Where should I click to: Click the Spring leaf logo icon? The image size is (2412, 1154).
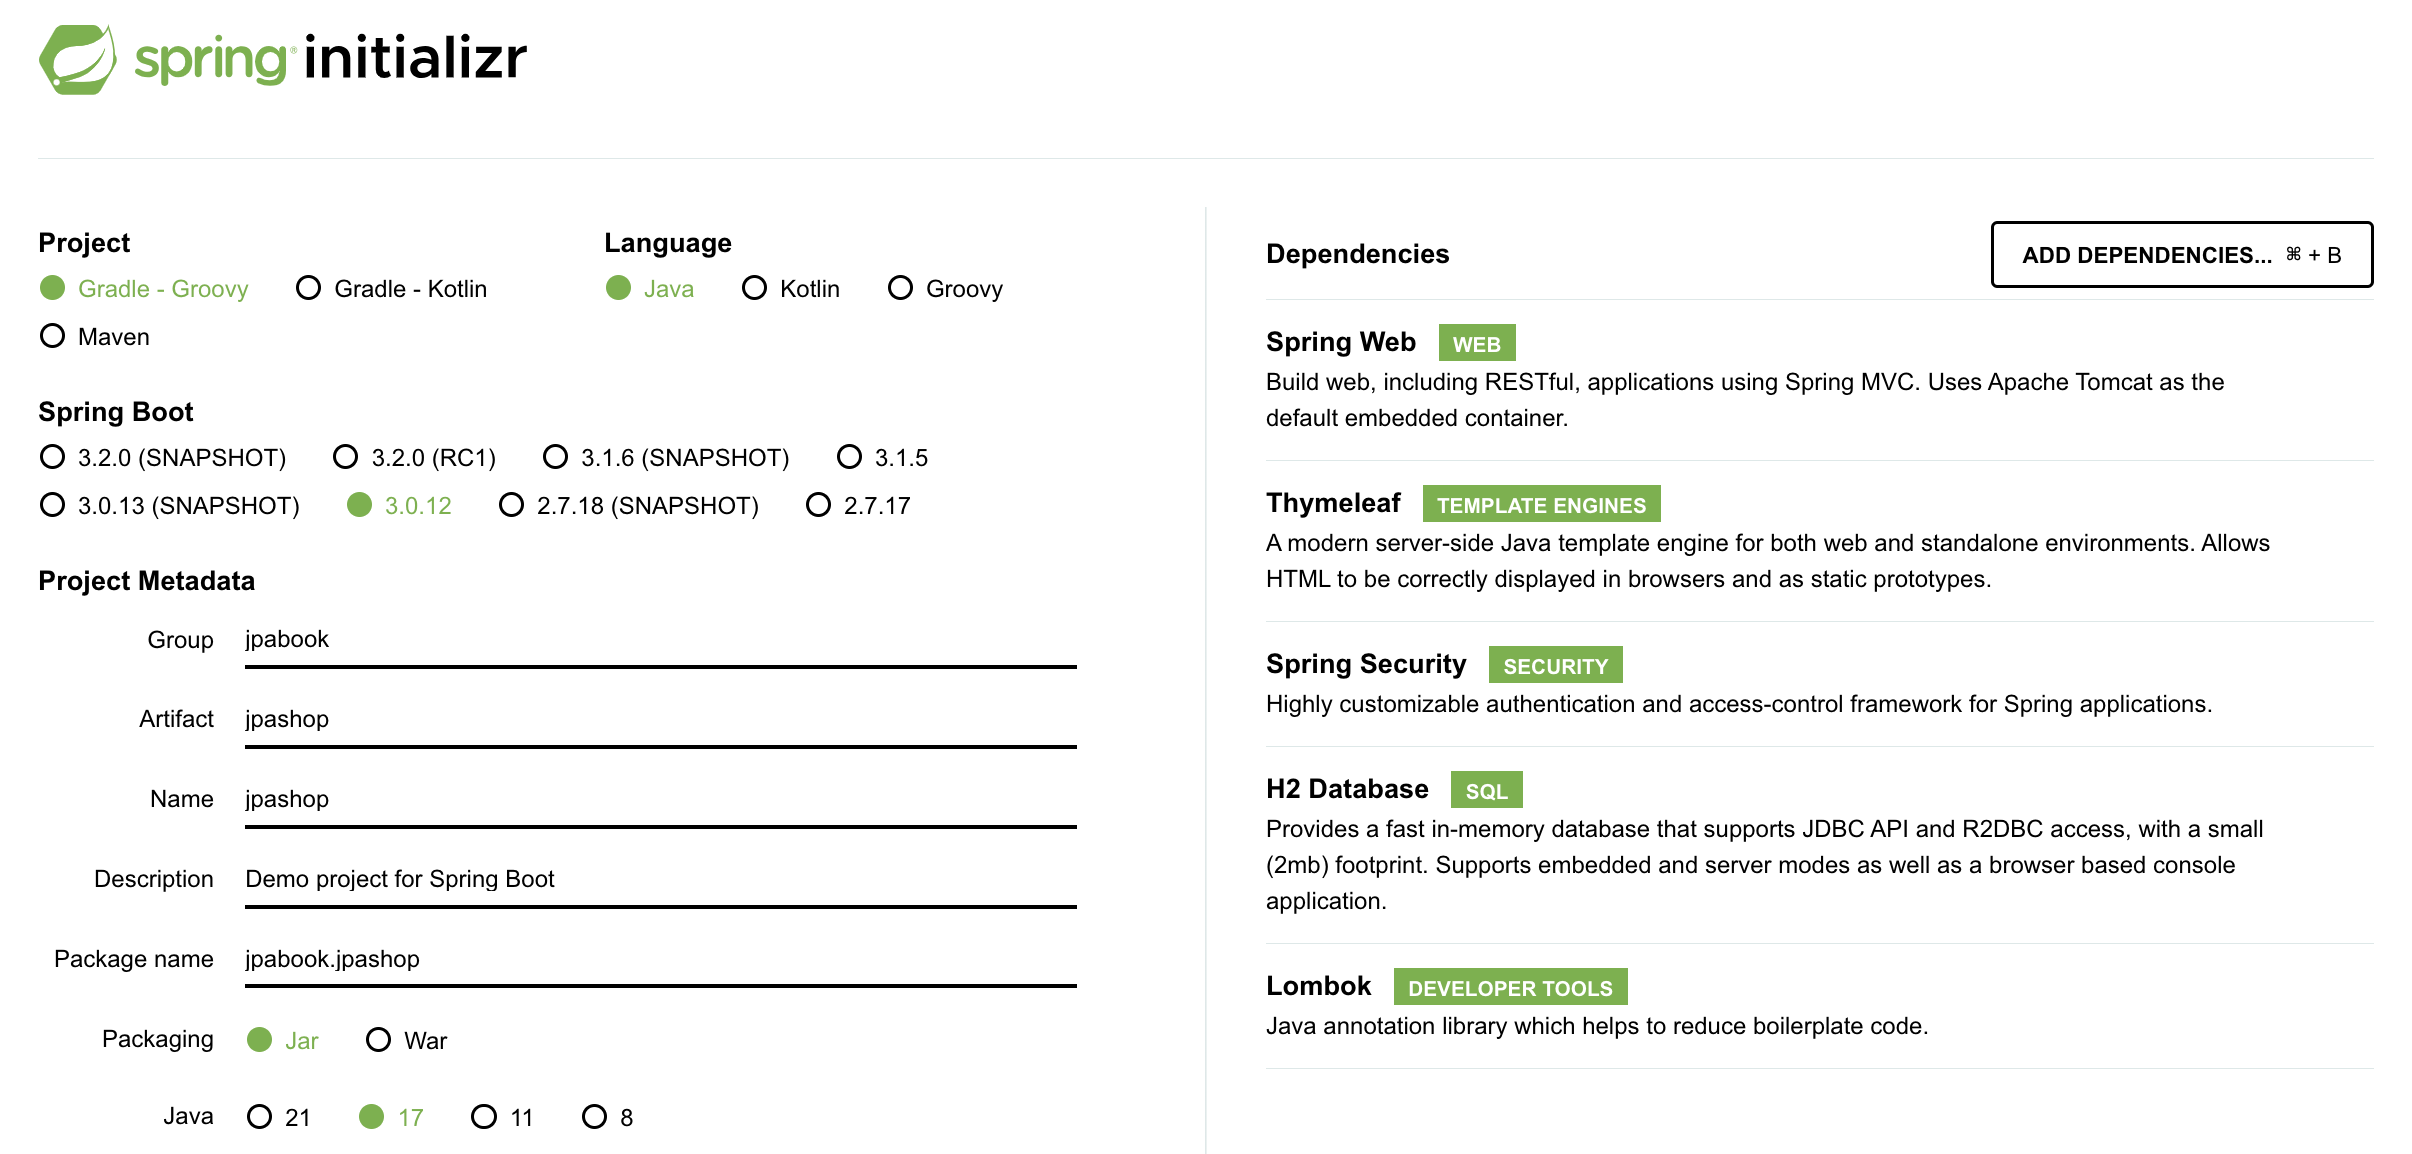click(x=77, y=60)
